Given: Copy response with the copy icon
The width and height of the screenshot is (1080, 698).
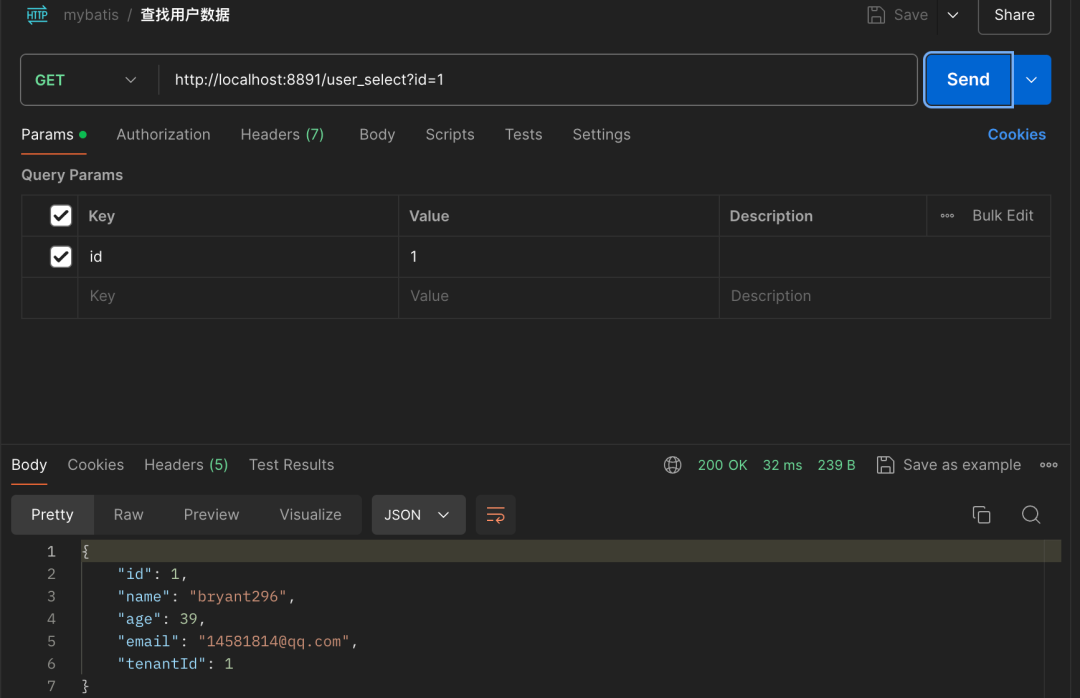Looking at the screenshot, I should (x=981, y=515).
